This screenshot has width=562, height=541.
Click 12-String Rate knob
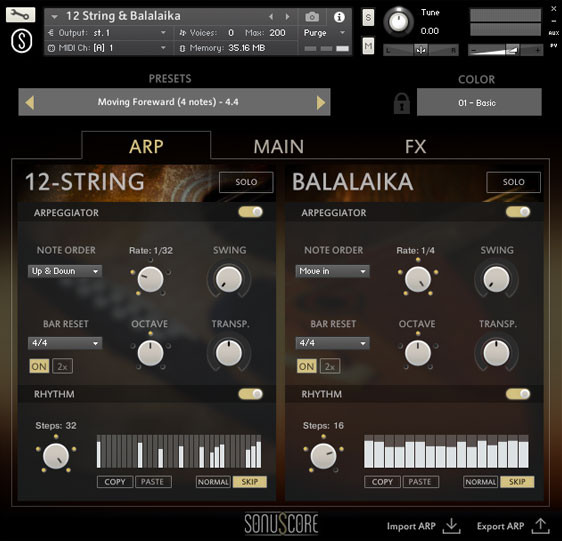(151, 279)
